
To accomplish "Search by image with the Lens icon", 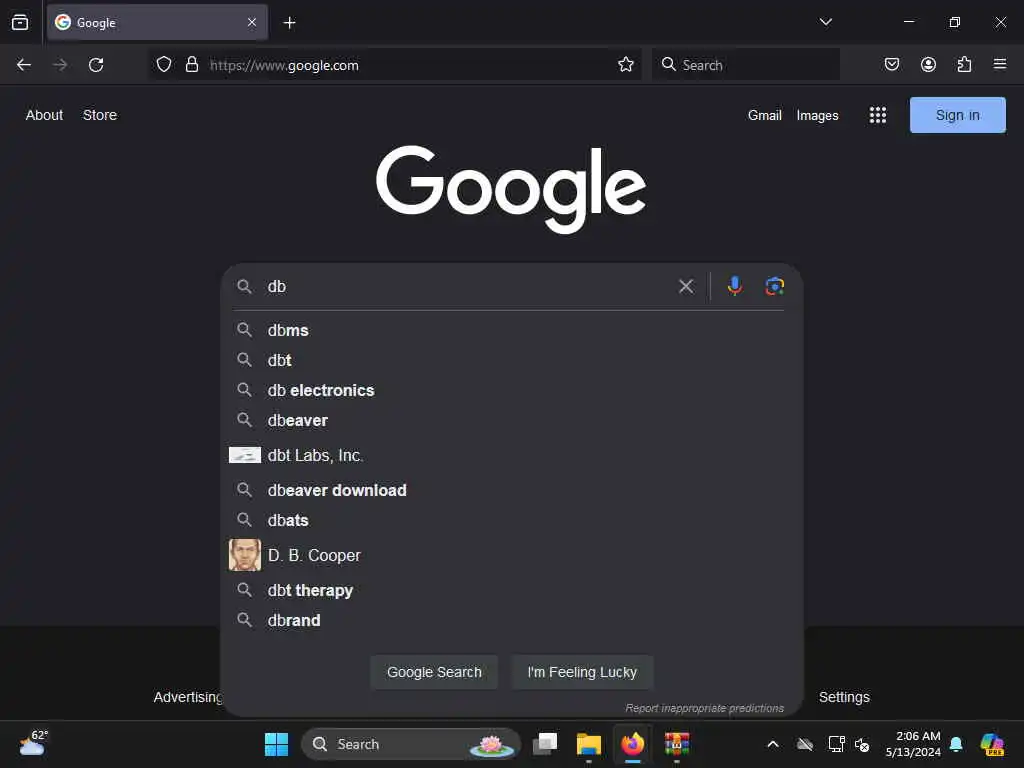I will 775,286.
